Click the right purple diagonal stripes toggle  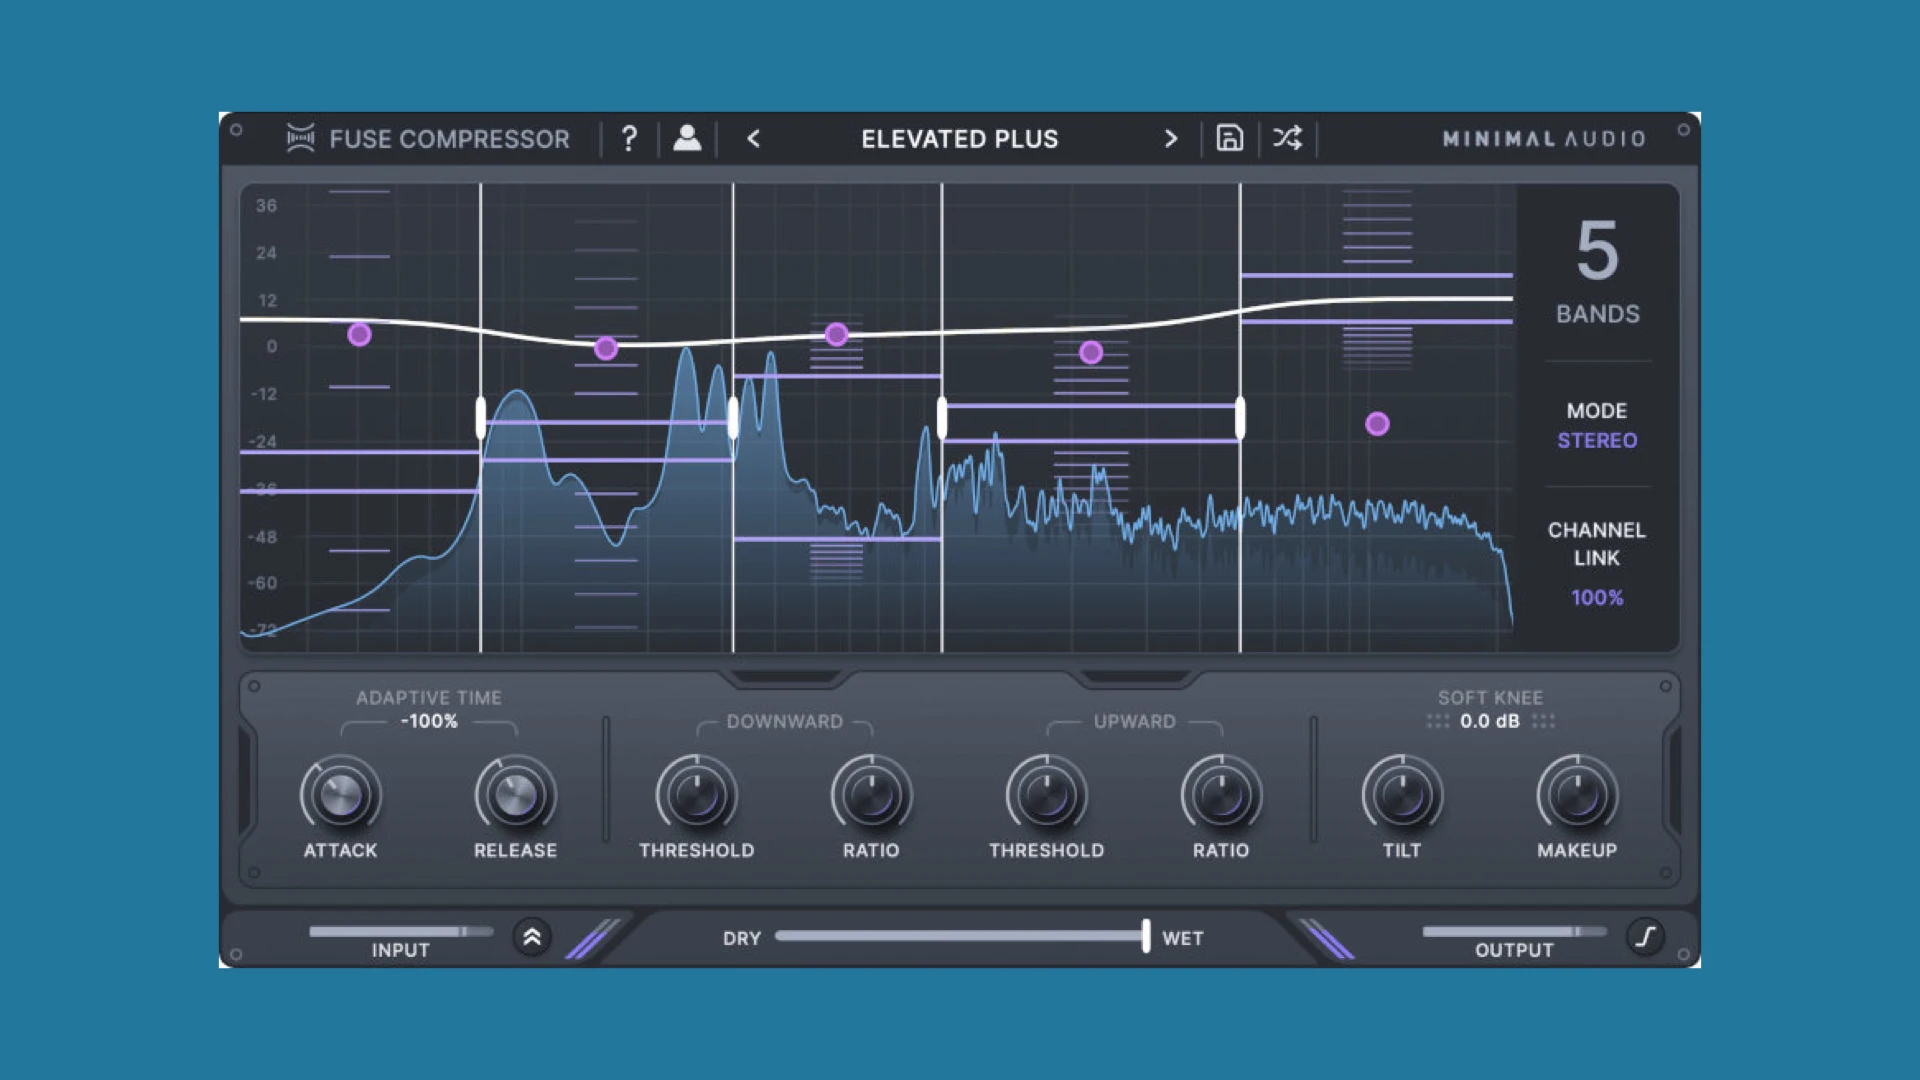click(x=1327, y=938)
